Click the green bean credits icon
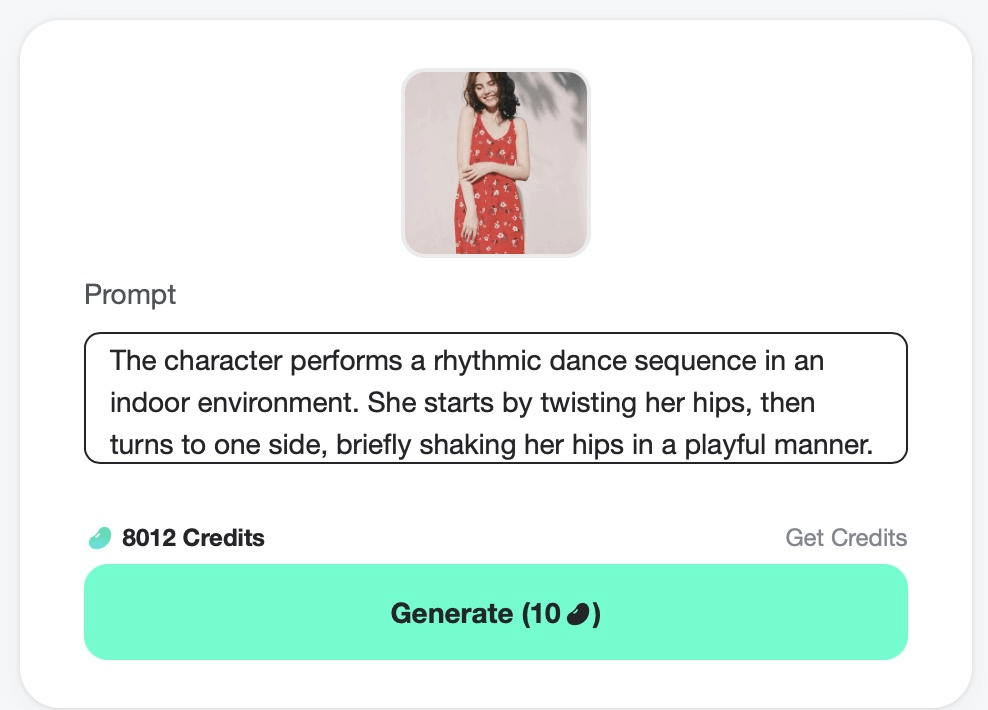This screenshot has height=710, width=988. (x=99, y=539)
